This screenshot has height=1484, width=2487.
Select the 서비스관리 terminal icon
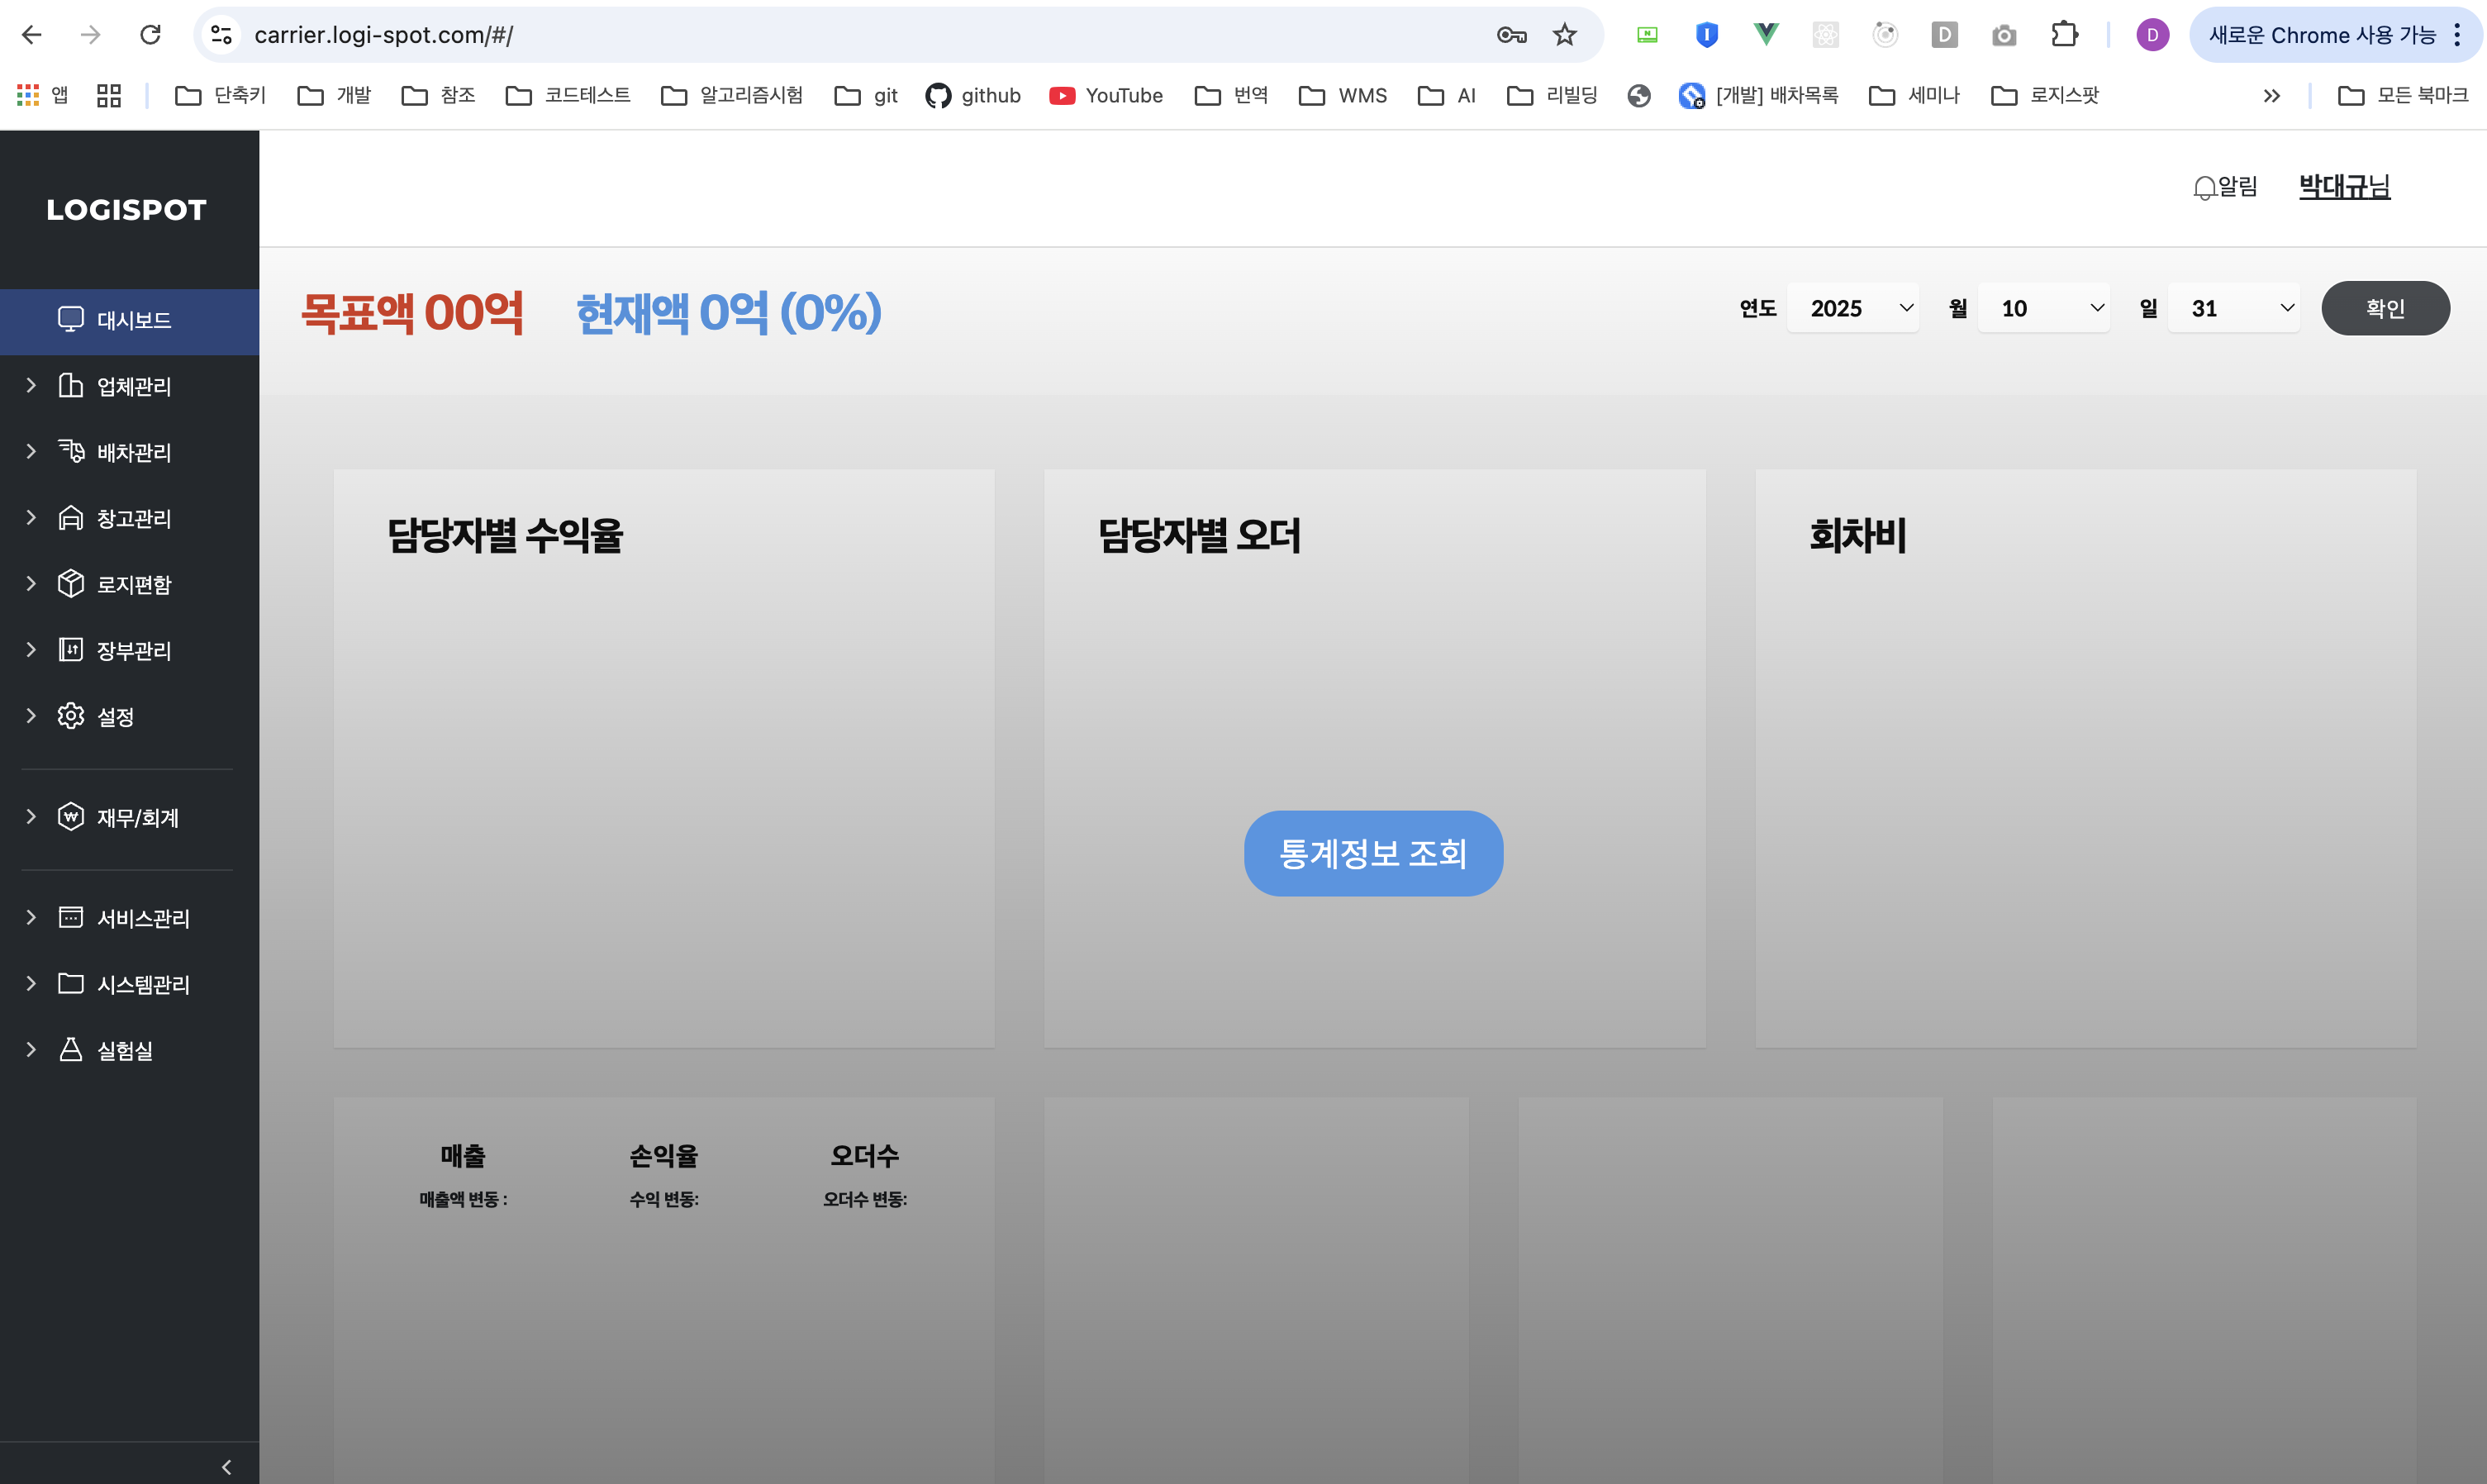pyautogui.click(x=70, y=918)
